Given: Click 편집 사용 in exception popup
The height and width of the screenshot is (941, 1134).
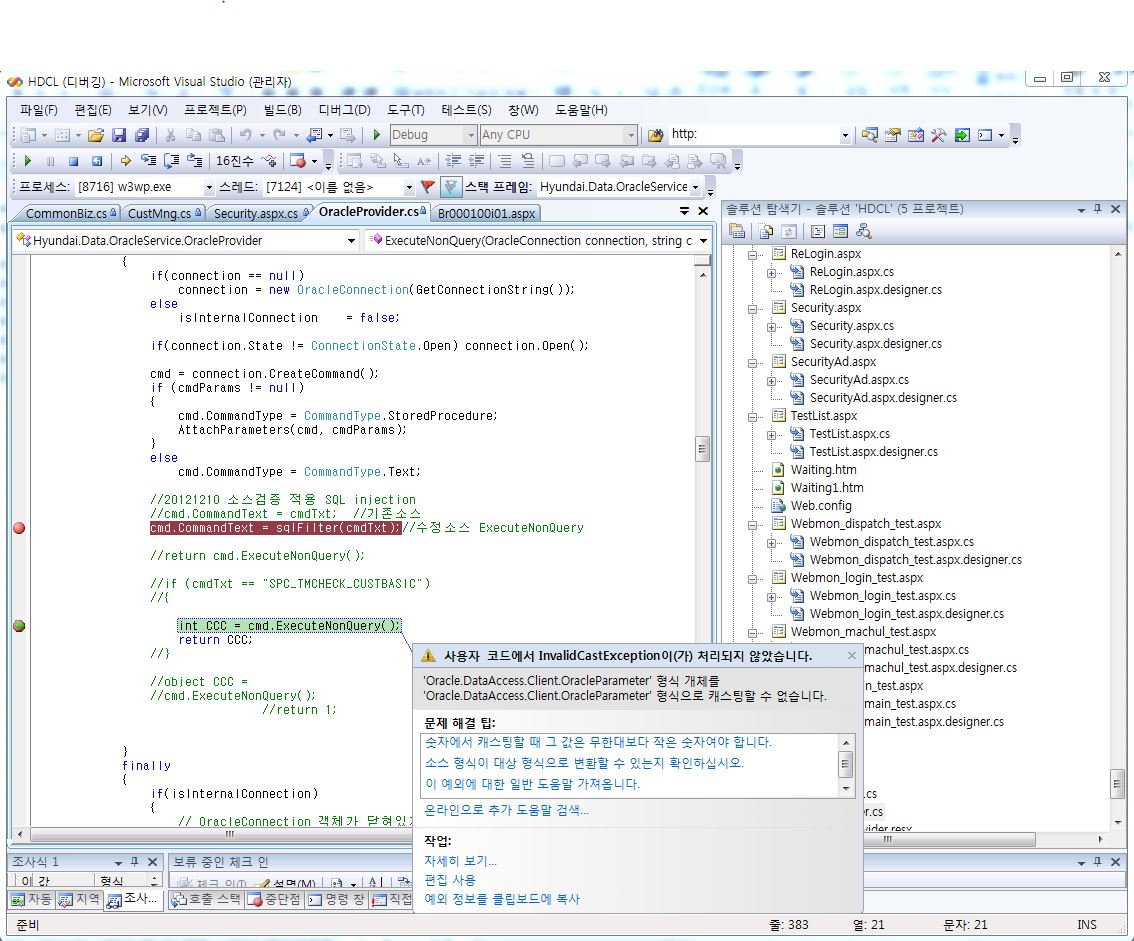Looking at the screenshot, I should point(450,880).
